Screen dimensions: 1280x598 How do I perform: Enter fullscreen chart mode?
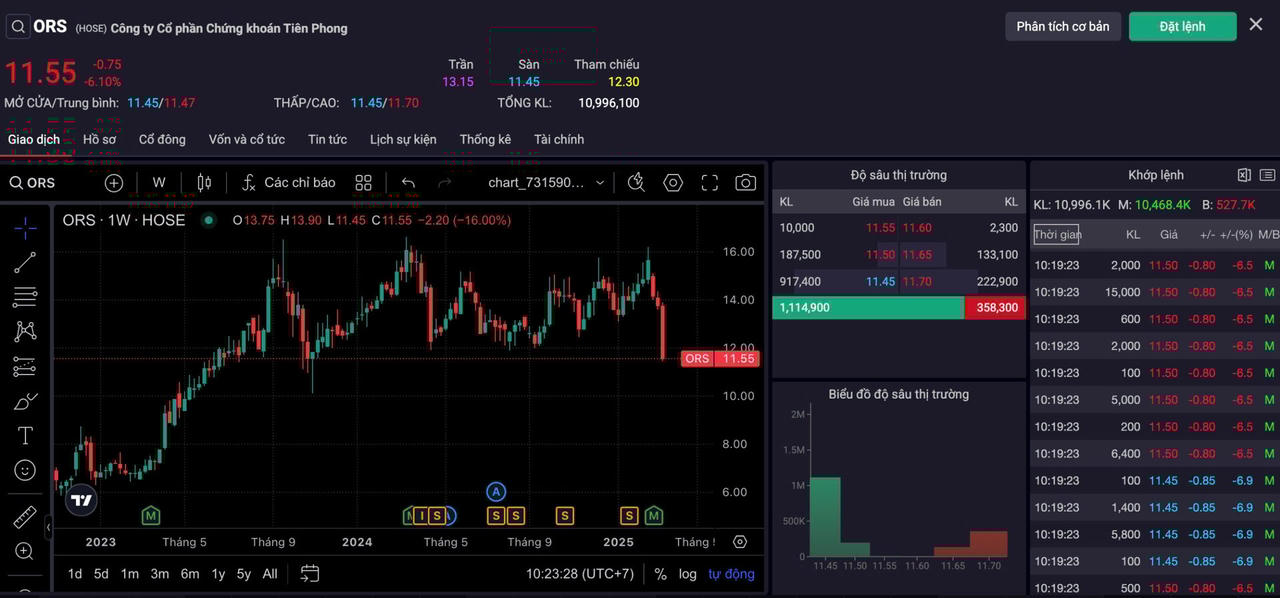click(710, 183)
